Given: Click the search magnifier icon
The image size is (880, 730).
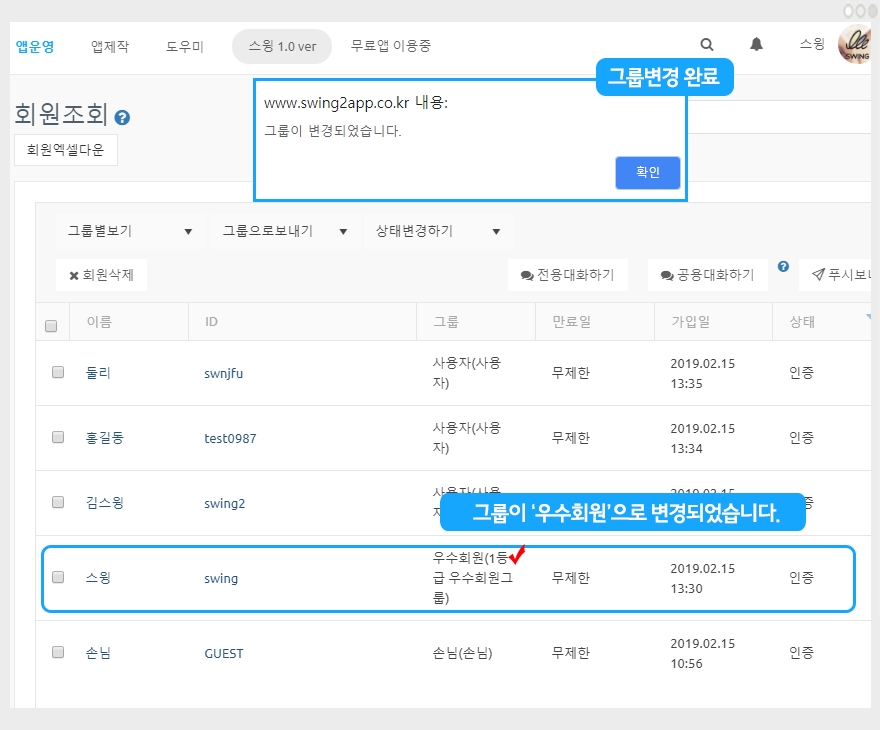Looking at the screenshot, I should point(707,45).
